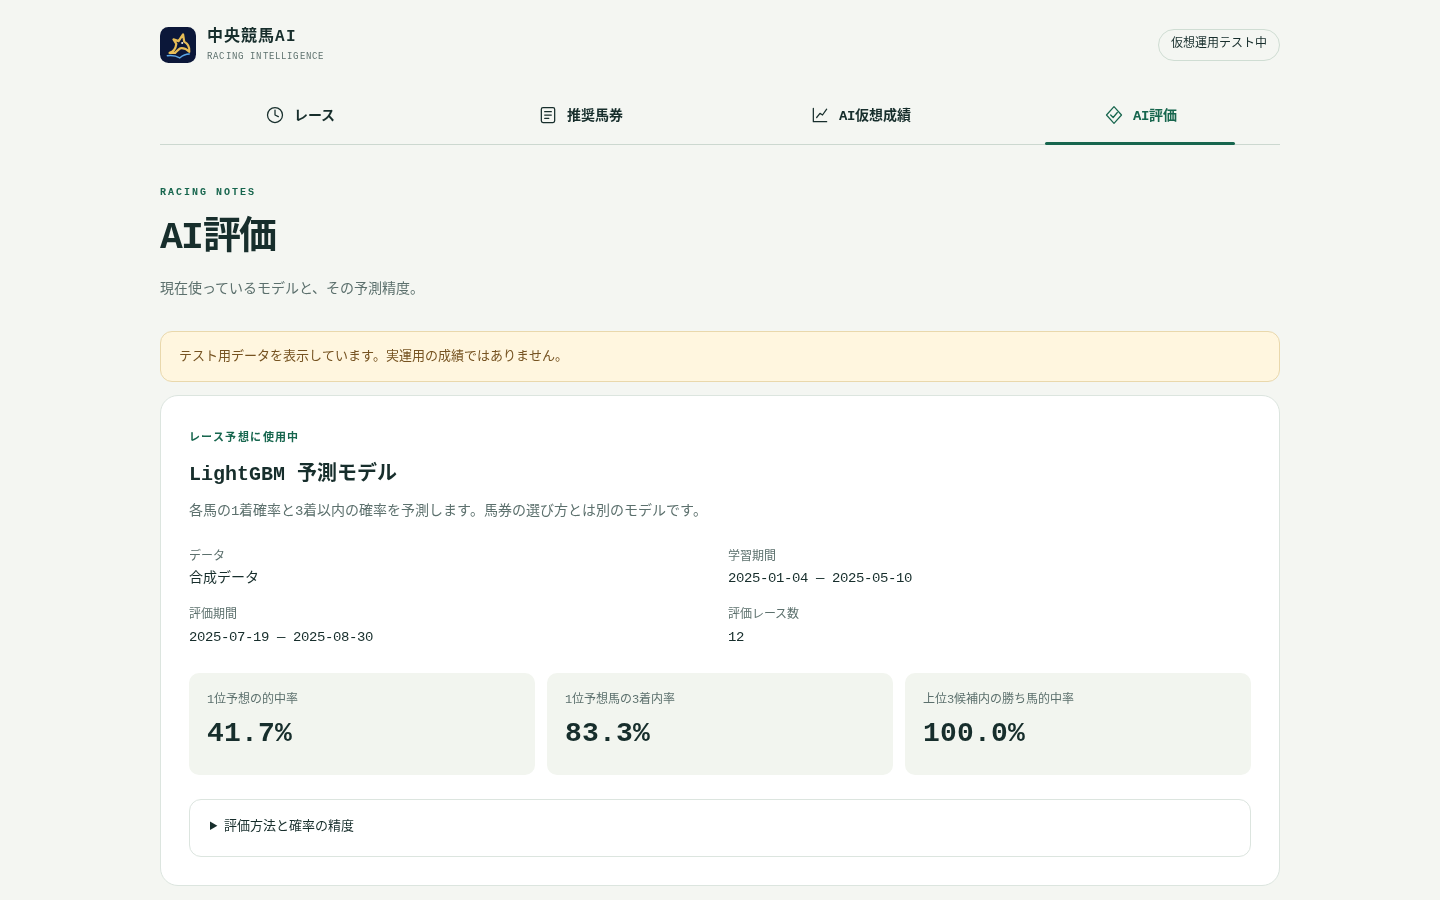Select the AI評価 tab

[1140, 115]
